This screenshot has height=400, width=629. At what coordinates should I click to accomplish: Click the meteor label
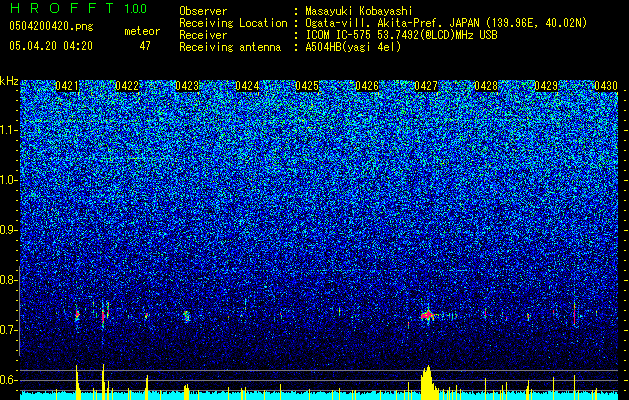click(x=142, y=31)
